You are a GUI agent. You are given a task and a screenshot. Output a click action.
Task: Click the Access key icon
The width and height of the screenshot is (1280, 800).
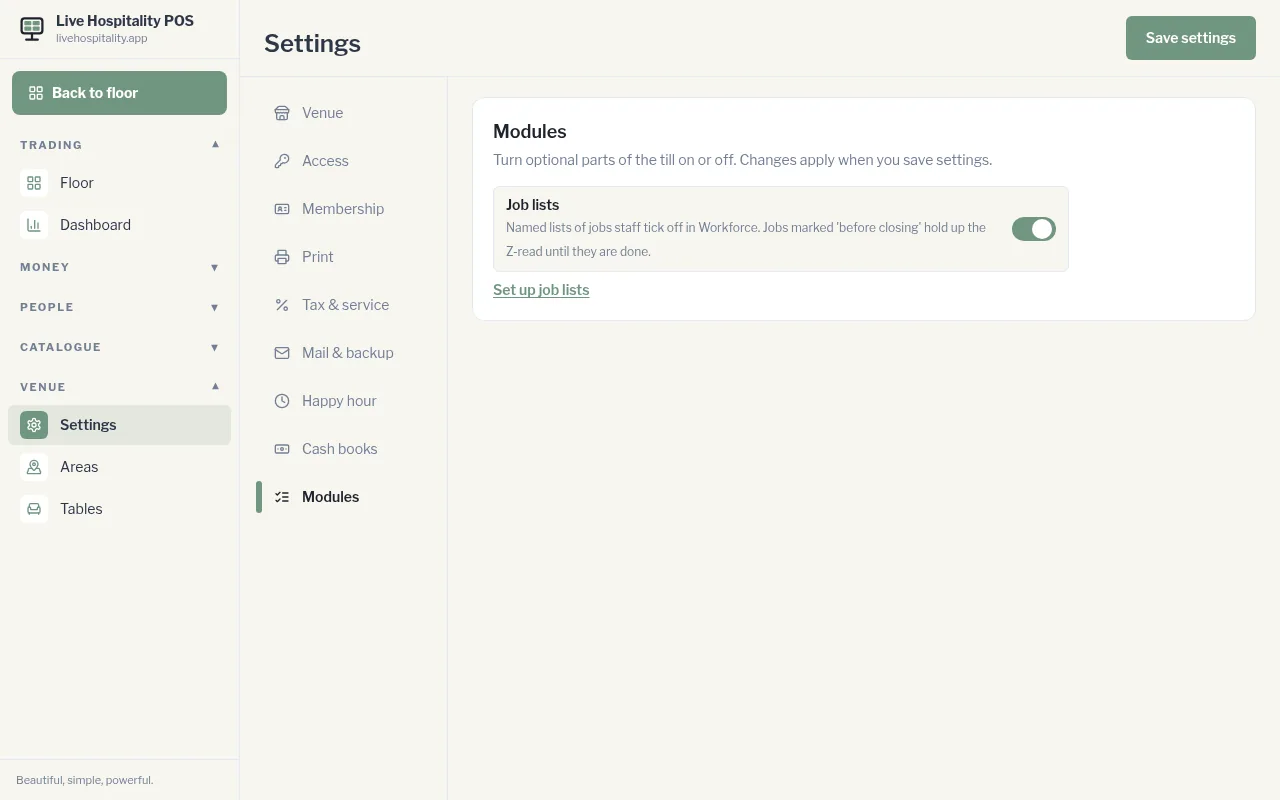click(282, 161)
